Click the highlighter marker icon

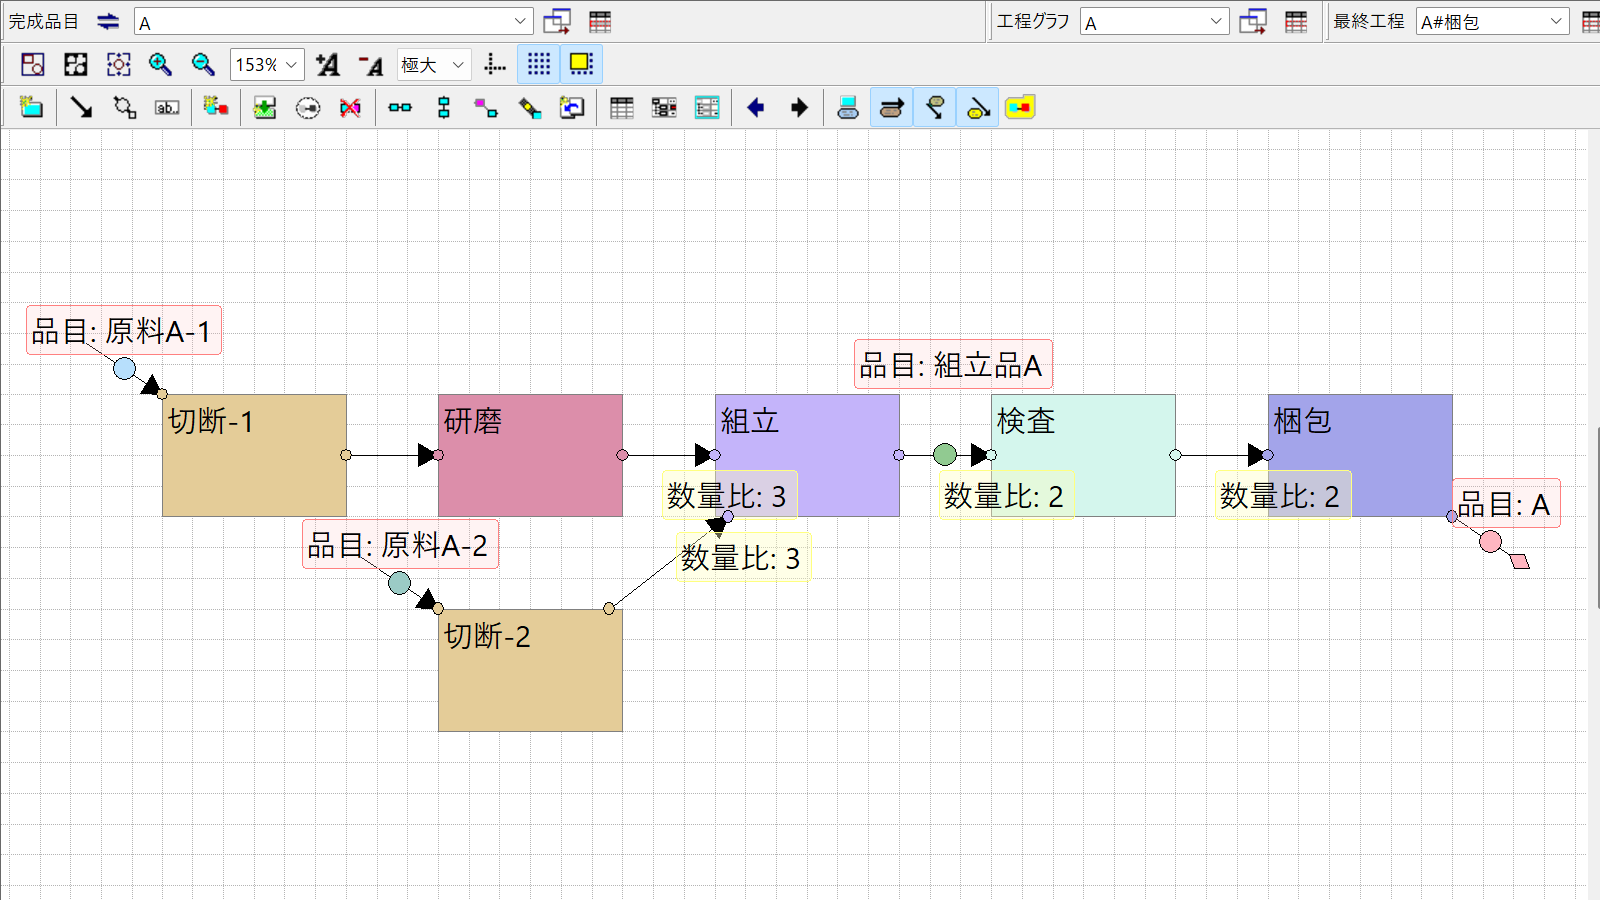coord(530,107)
